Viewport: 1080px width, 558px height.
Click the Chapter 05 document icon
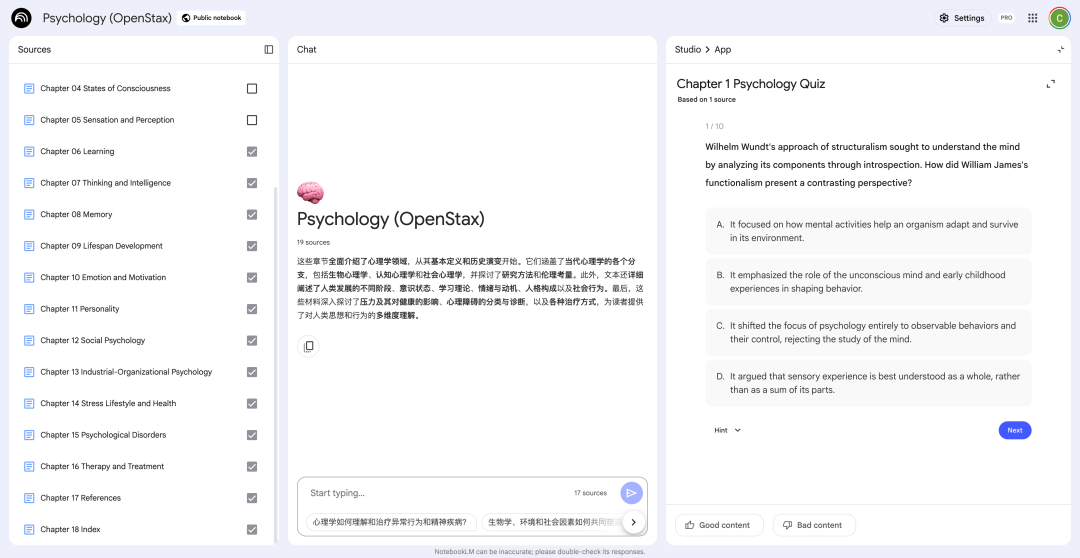[x=29, y=120]
